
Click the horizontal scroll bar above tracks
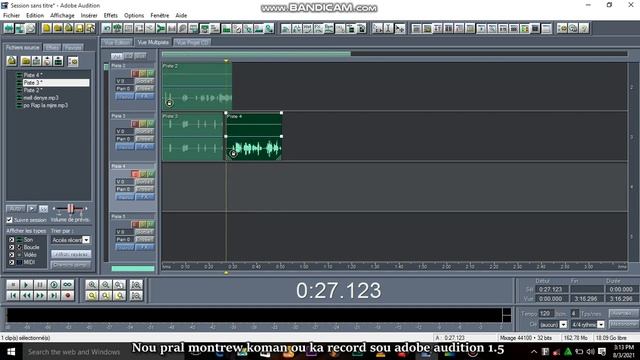[256, 53]
